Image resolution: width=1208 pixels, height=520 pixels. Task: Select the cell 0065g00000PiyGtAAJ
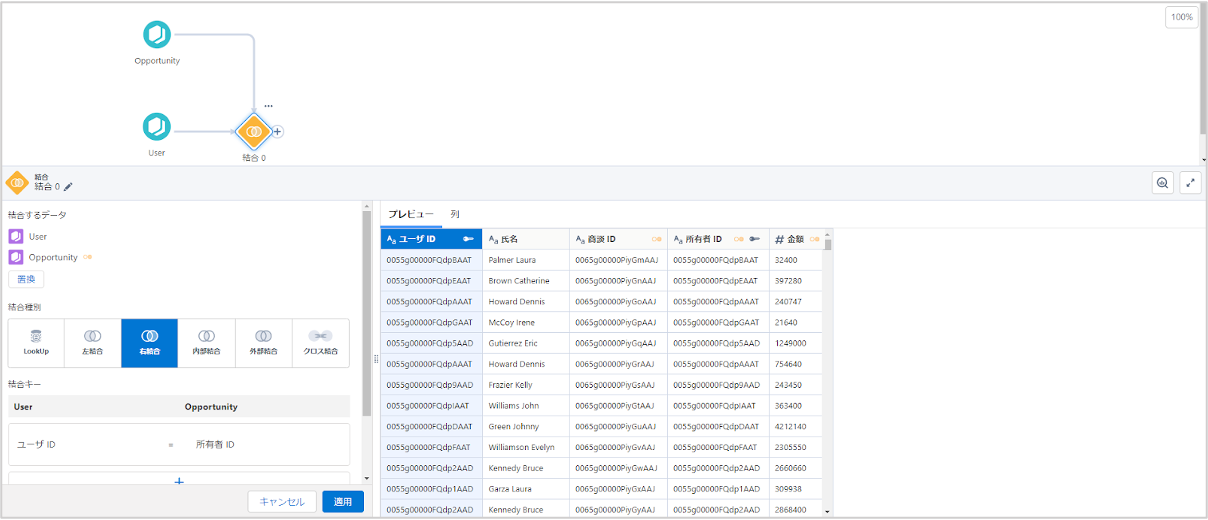pos(618,406)
